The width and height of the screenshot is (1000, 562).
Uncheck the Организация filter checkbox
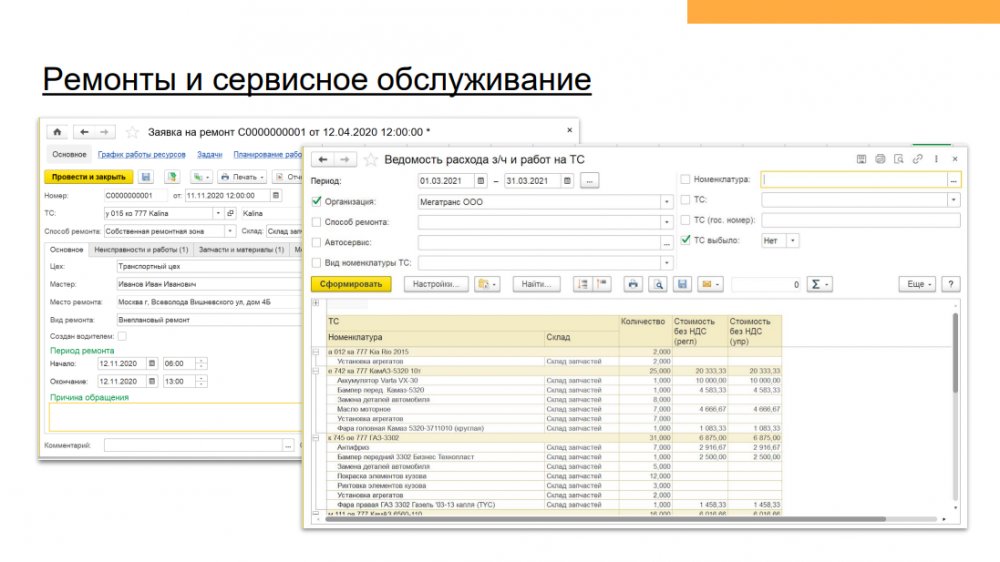pyautogui.click(x=317, y=201)
